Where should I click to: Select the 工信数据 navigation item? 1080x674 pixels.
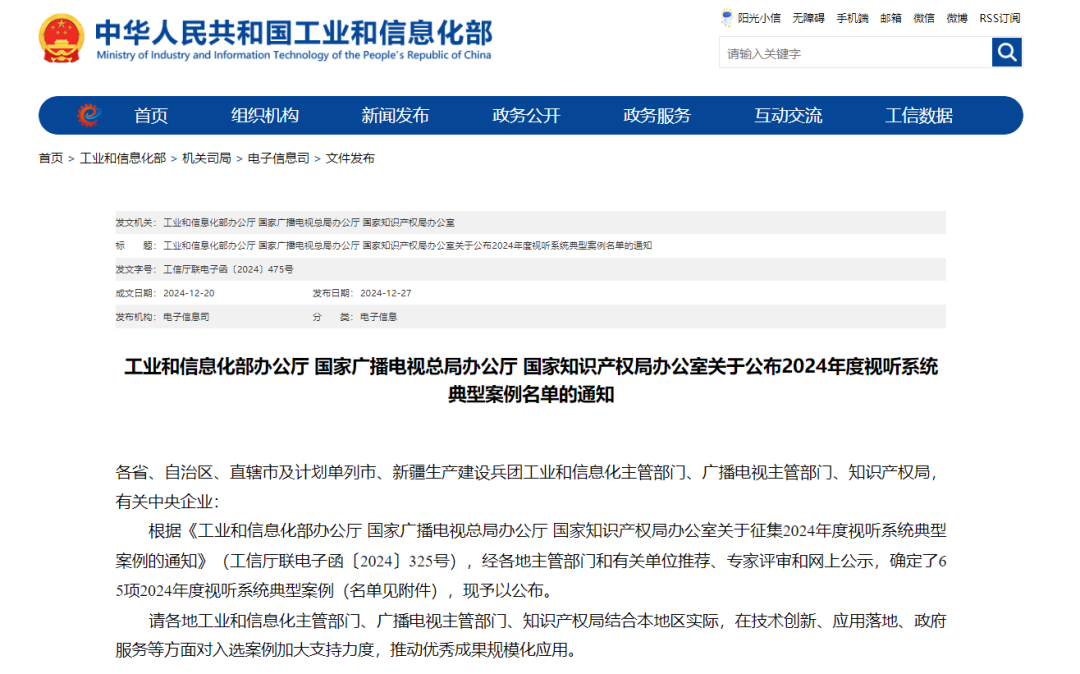tap(919, 115)
